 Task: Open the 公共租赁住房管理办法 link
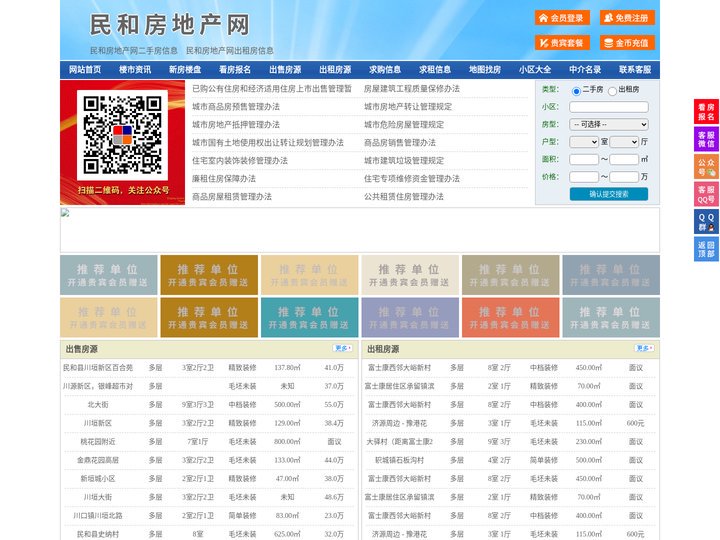(404, 197)
